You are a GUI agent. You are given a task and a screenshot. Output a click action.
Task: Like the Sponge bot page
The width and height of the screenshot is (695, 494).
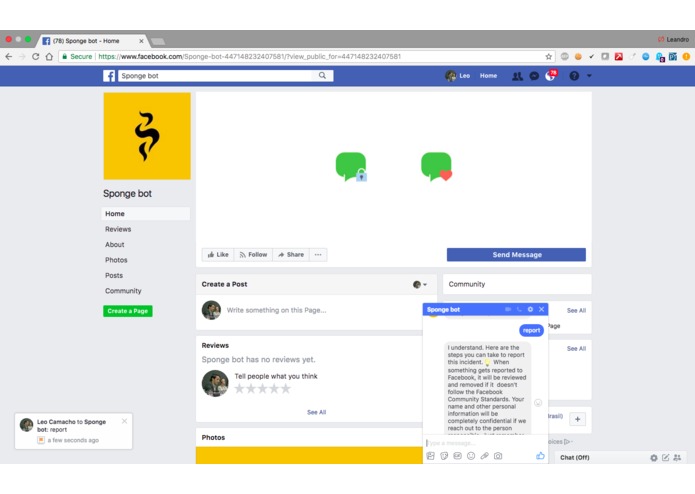coord(218,255)
